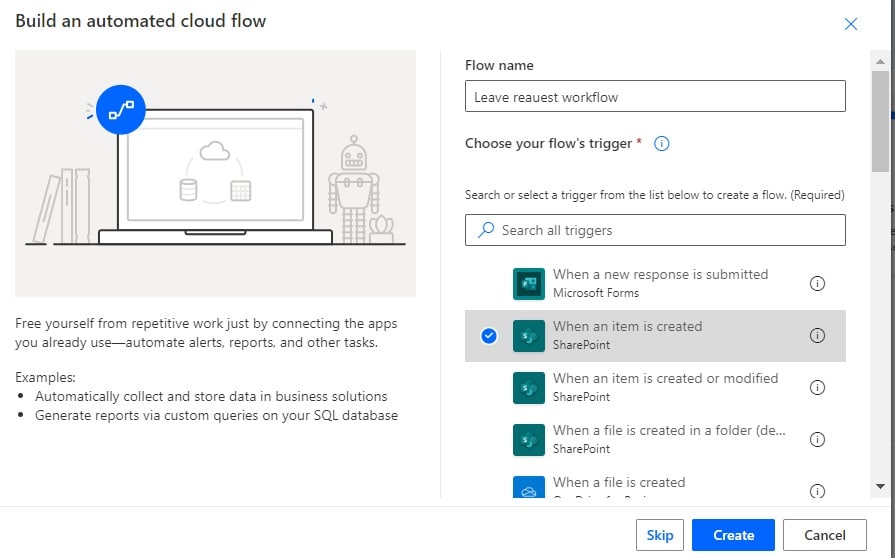Click the laptop flow illustration
This screenshot has width=895, height=558.
[x=215, y=173]
